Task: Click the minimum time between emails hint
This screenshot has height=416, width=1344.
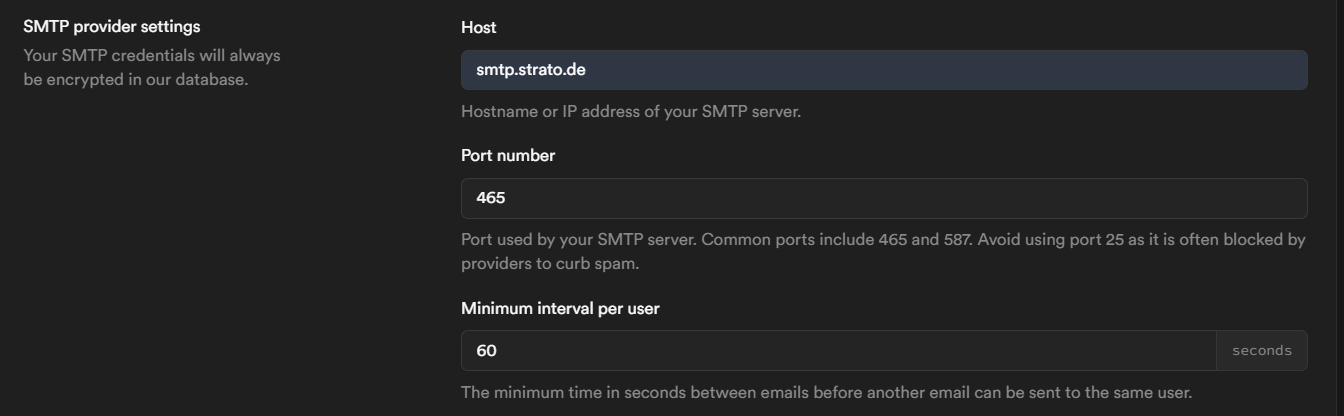Action: [x=826, y=392]
